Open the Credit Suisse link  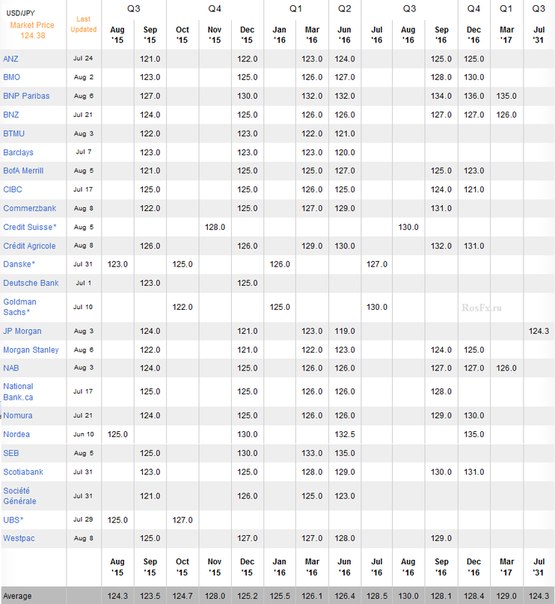click(x=30, y=227)
